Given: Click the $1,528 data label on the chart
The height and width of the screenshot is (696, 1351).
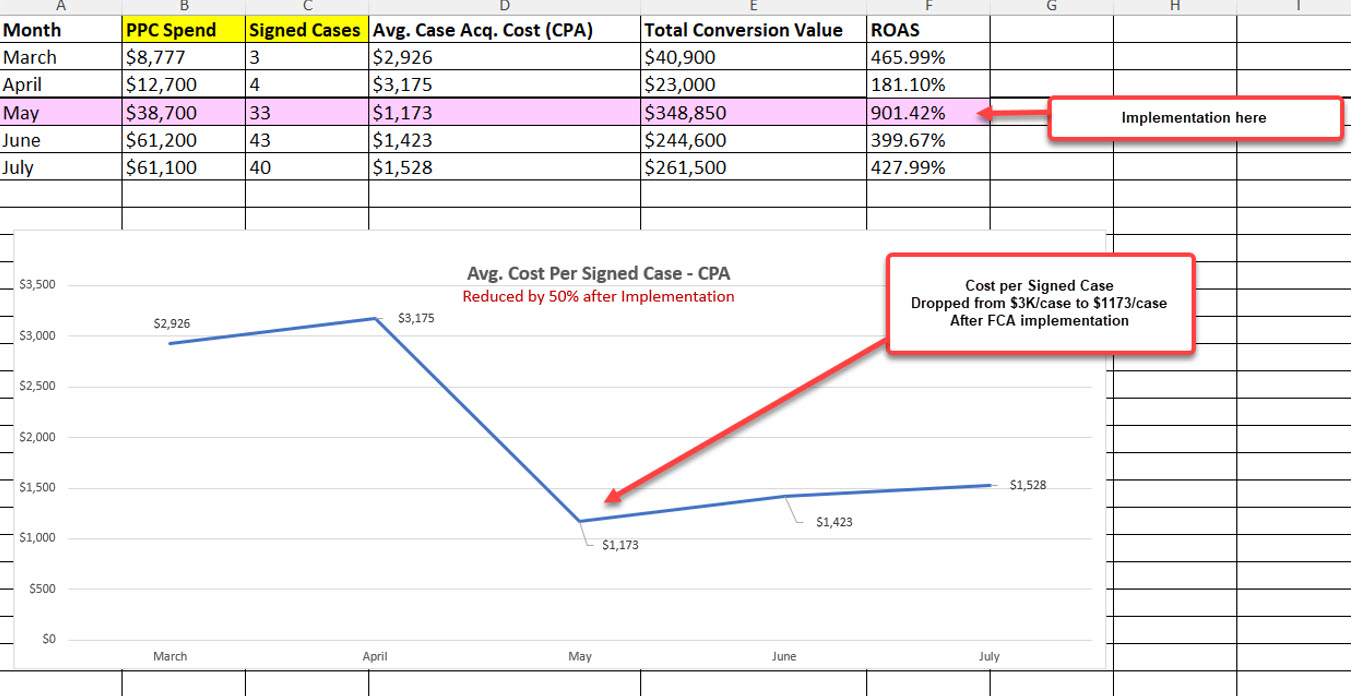Looking at the screenshot, I should point(1027,485).
